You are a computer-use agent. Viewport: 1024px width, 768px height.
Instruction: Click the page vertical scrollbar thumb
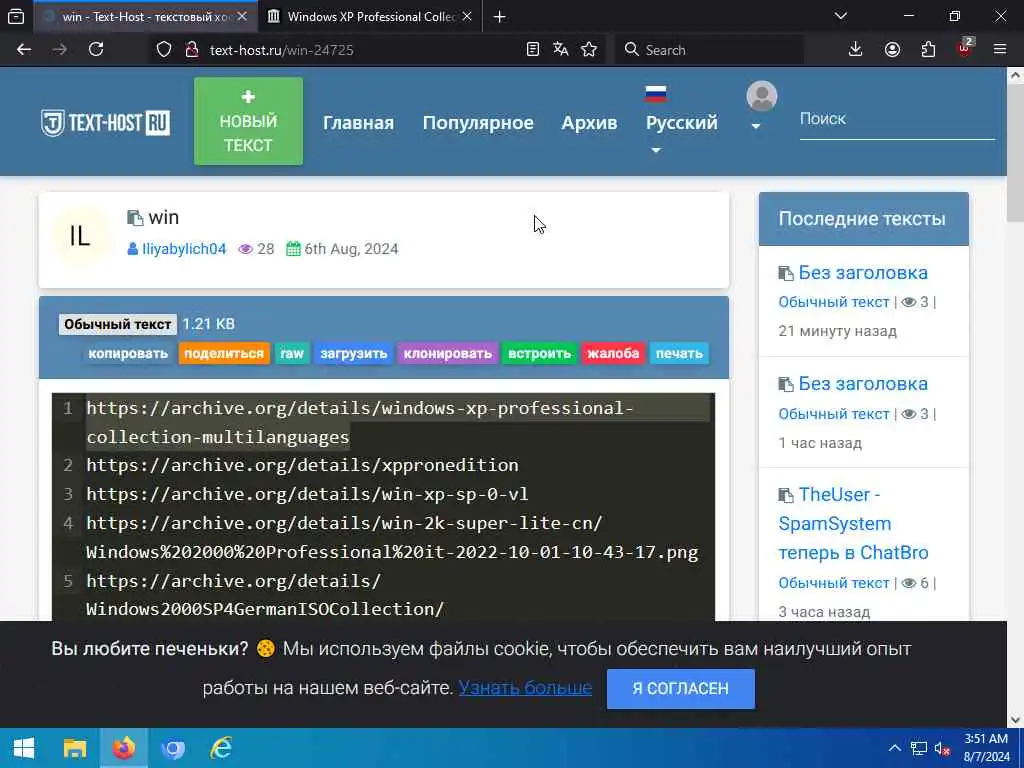1016,153
